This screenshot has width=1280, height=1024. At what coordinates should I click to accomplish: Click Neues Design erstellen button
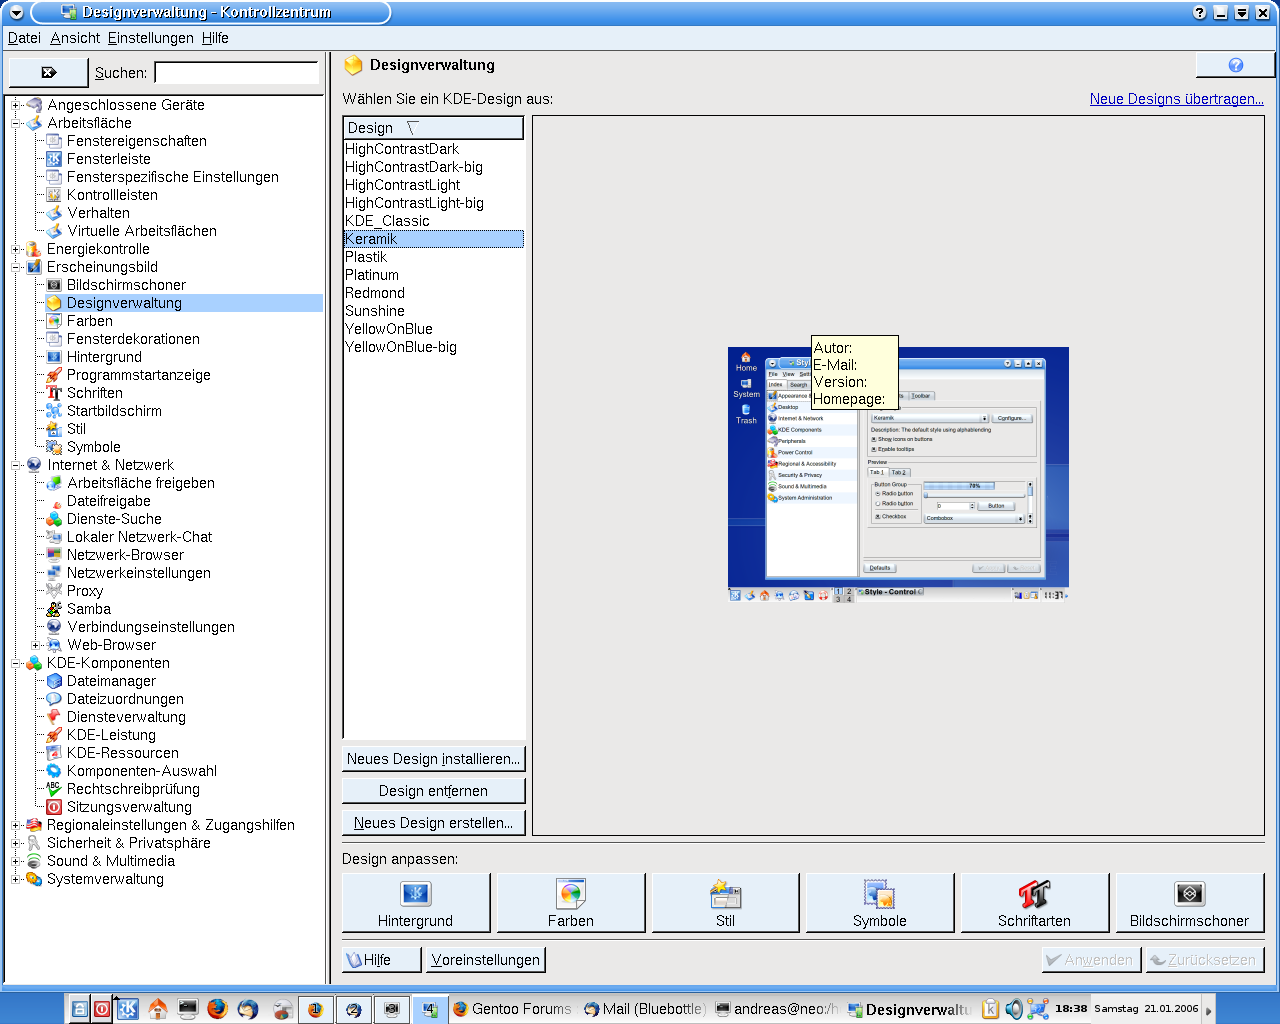[433, 823]
